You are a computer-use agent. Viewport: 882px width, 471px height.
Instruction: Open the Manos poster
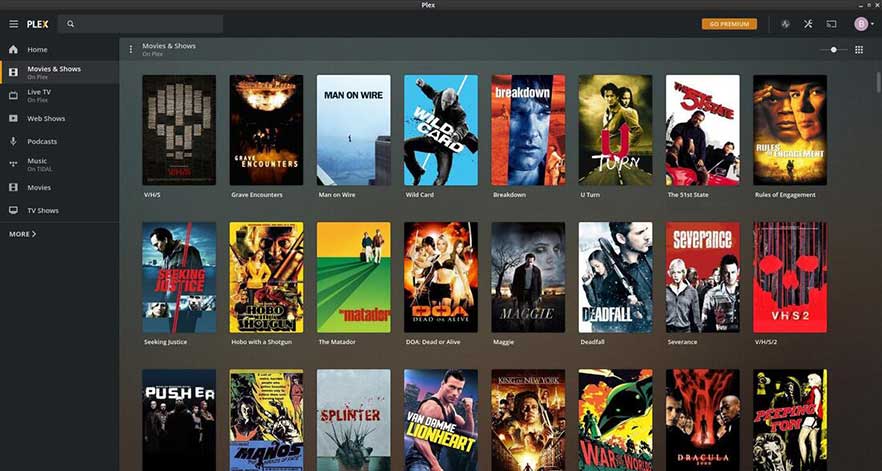(x=266, y=420)
